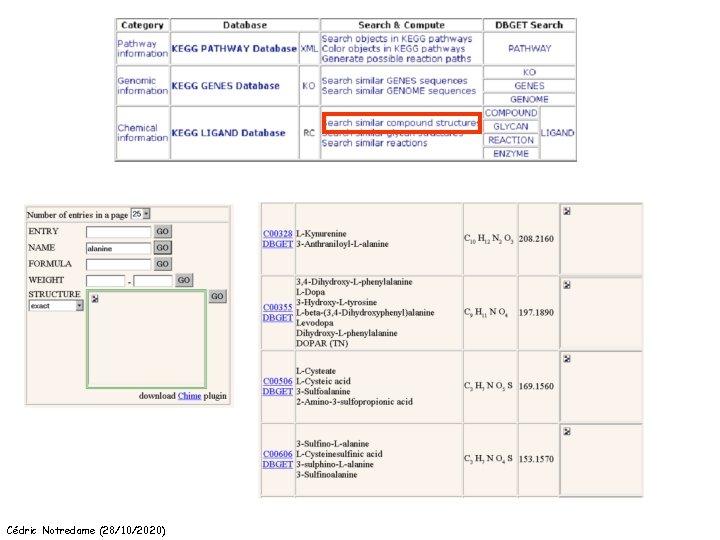The image size is (720, 540).
Task: Click the GENES DBGET search link
Action: [529, 86]
